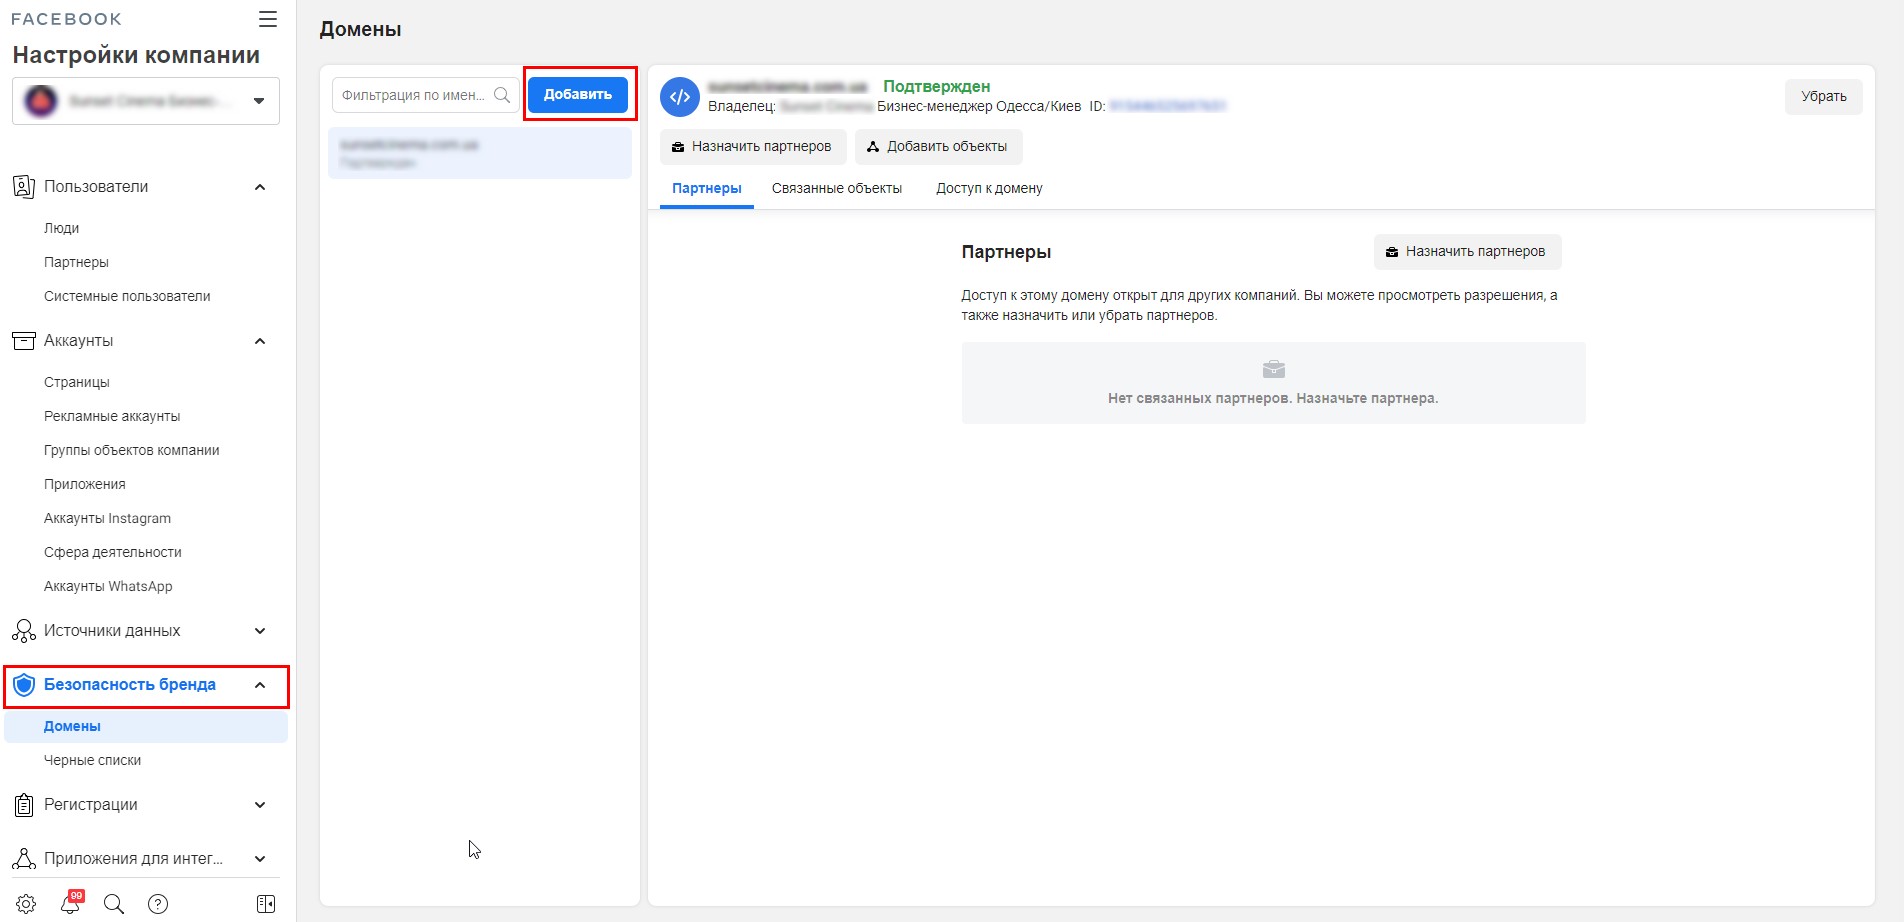1904x922 pixels.
Task: Open Системные пользователи
Action: click(x=127, y=296)
